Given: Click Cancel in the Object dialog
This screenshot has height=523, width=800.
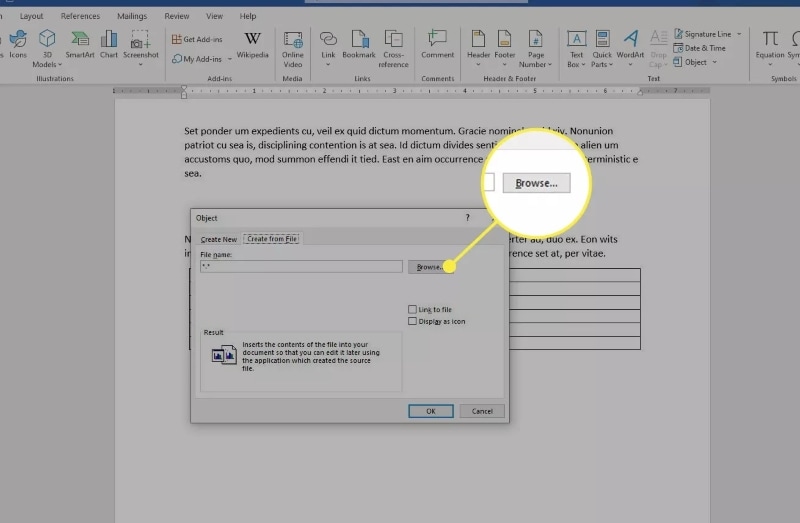Looking at the screenshot, I should click(482, 411).
